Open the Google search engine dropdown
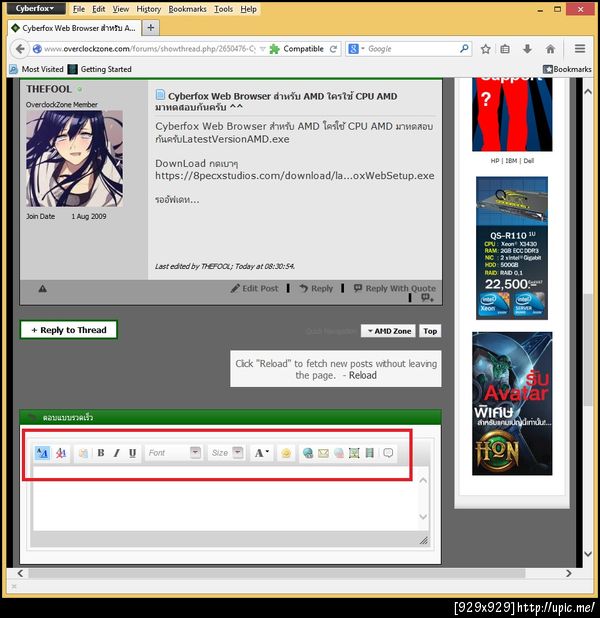 [x=356, y=49]
